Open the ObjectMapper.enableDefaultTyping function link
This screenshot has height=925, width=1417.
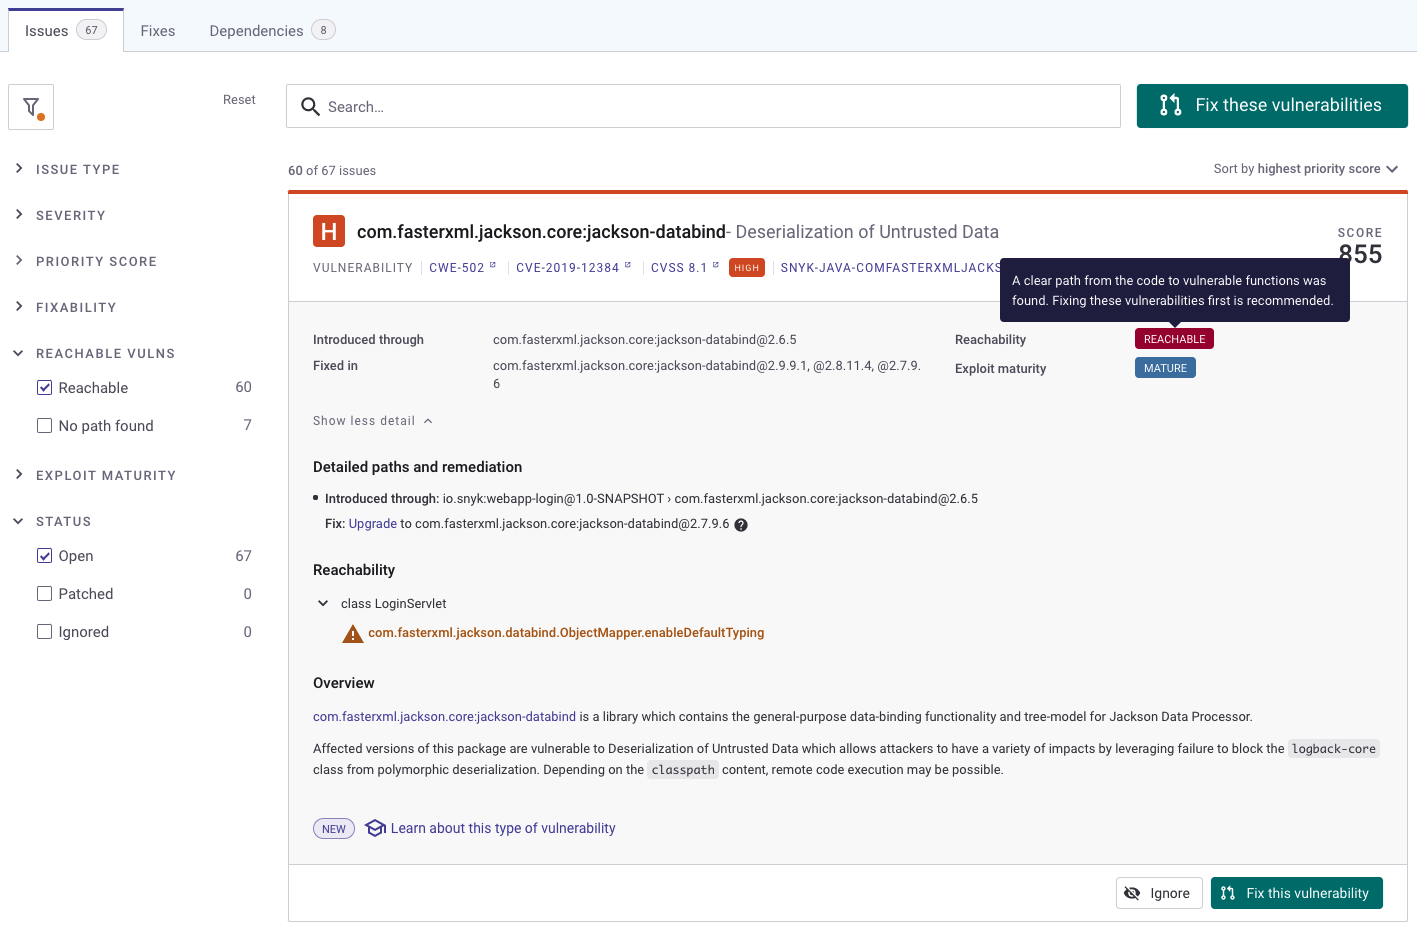[566, 633]
